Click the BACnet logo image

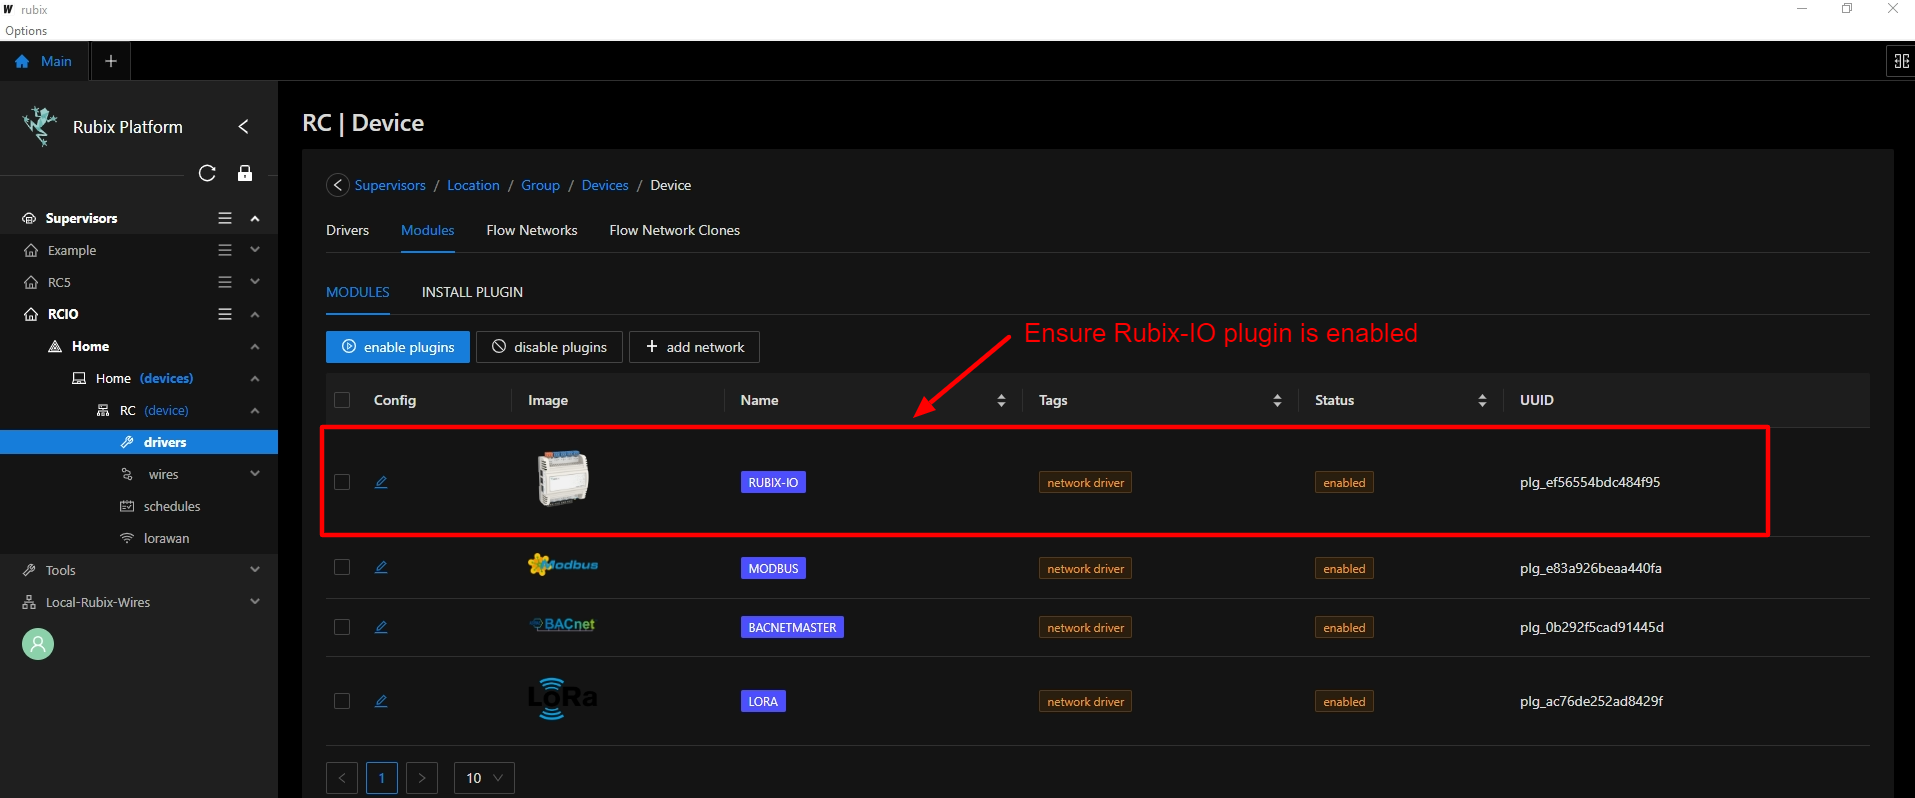coord(562,624)
